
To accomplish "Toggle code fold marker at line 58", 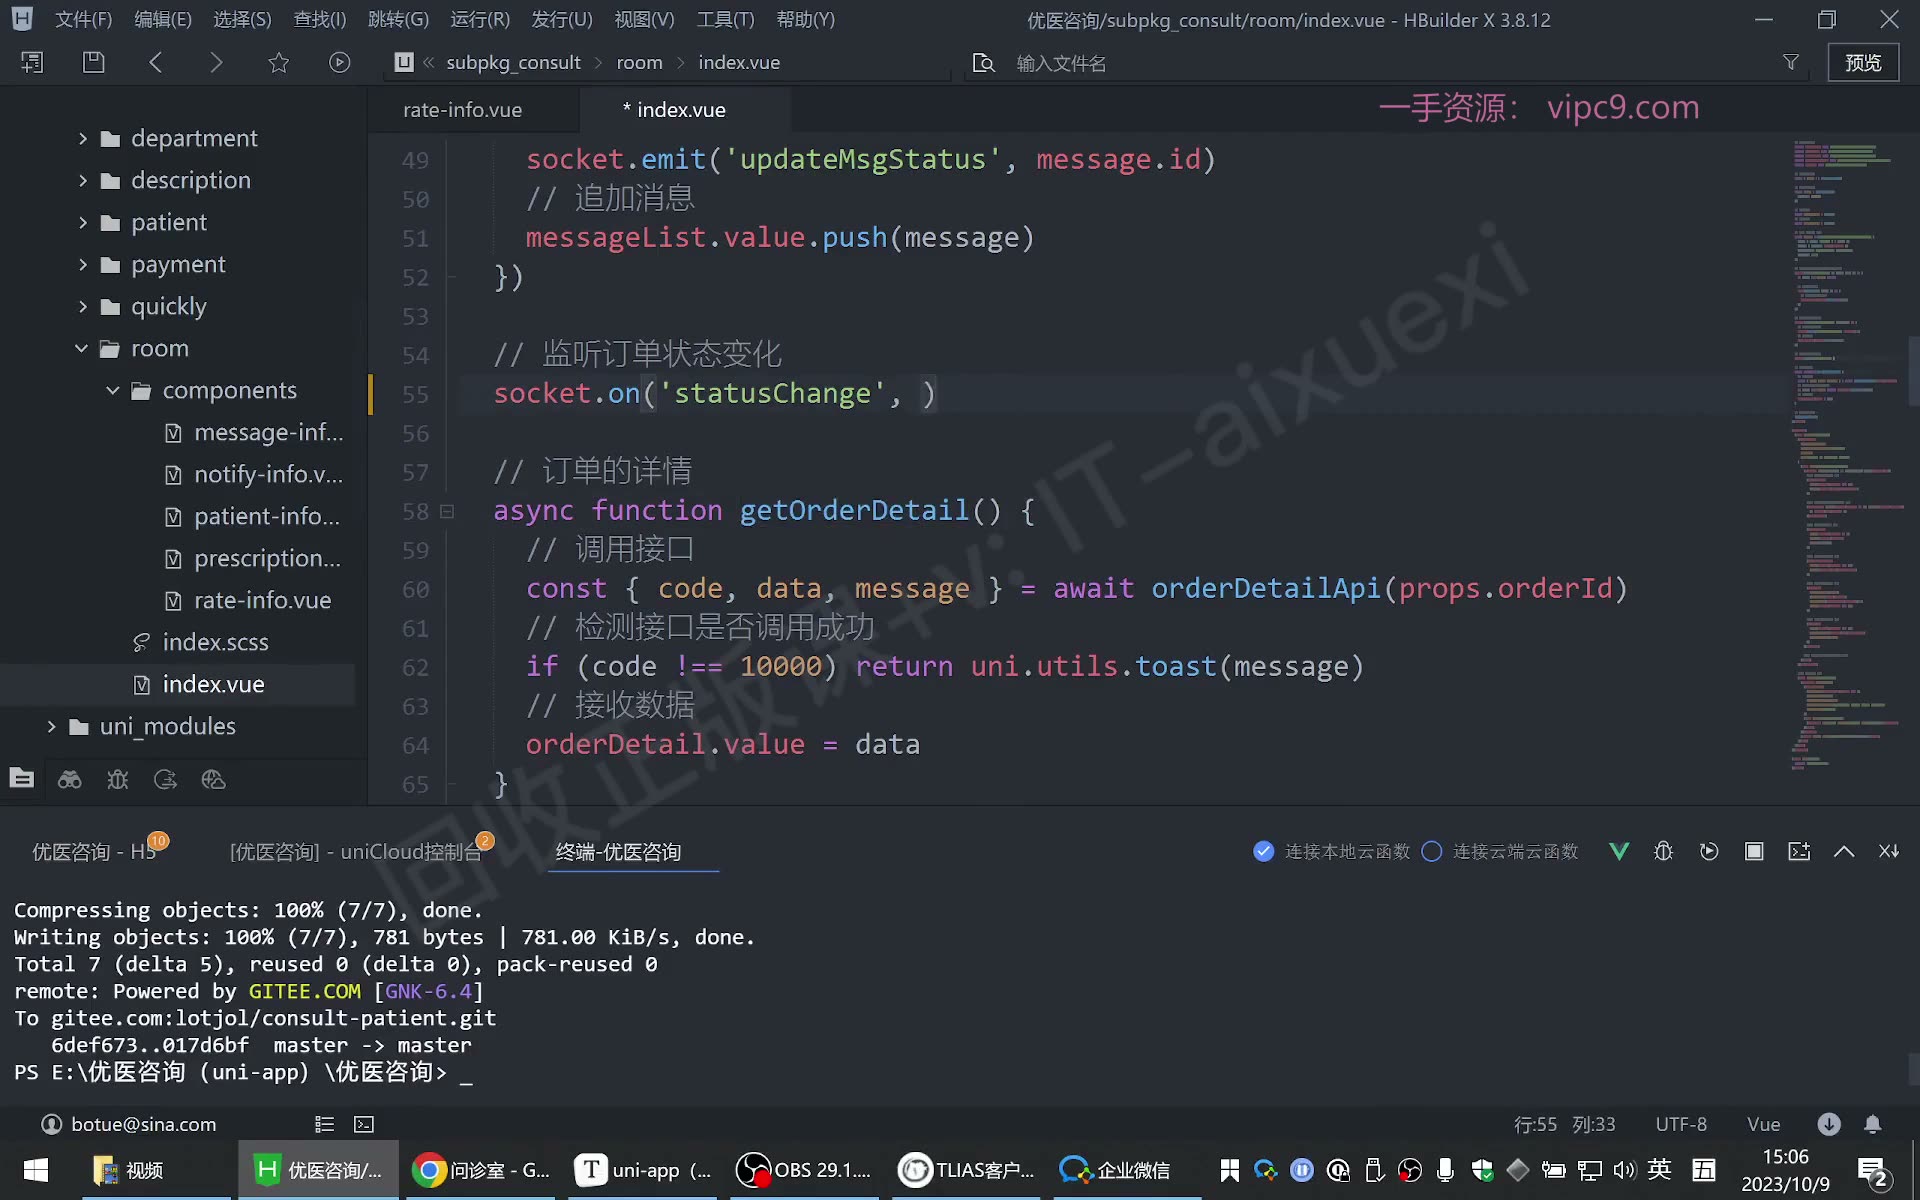I will pyautogui.click(x=447, y=511).
